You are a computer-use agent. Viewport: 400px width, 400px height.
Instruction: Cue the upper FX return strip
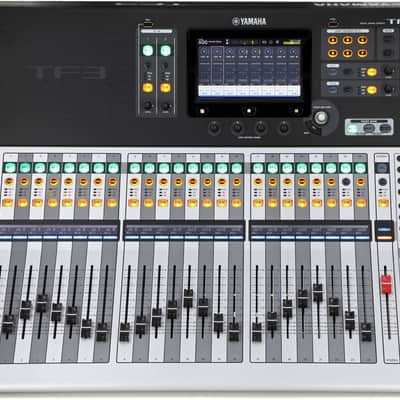pos(348,72)
